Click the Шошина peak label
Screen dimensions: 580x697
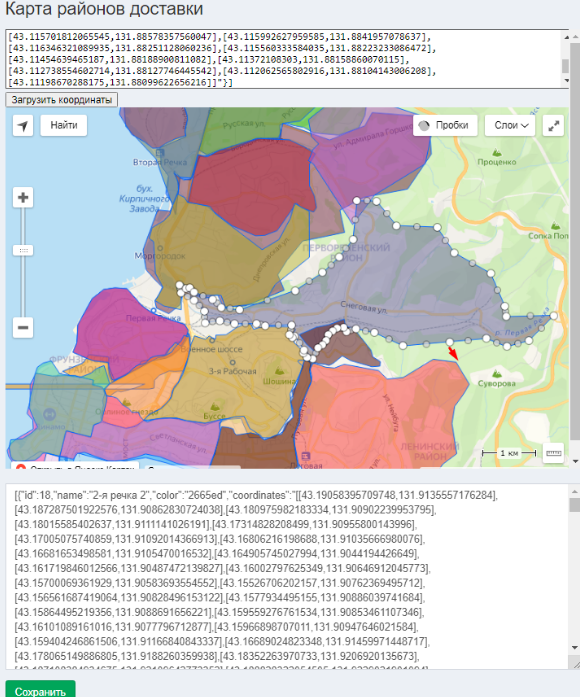(279, 381)
